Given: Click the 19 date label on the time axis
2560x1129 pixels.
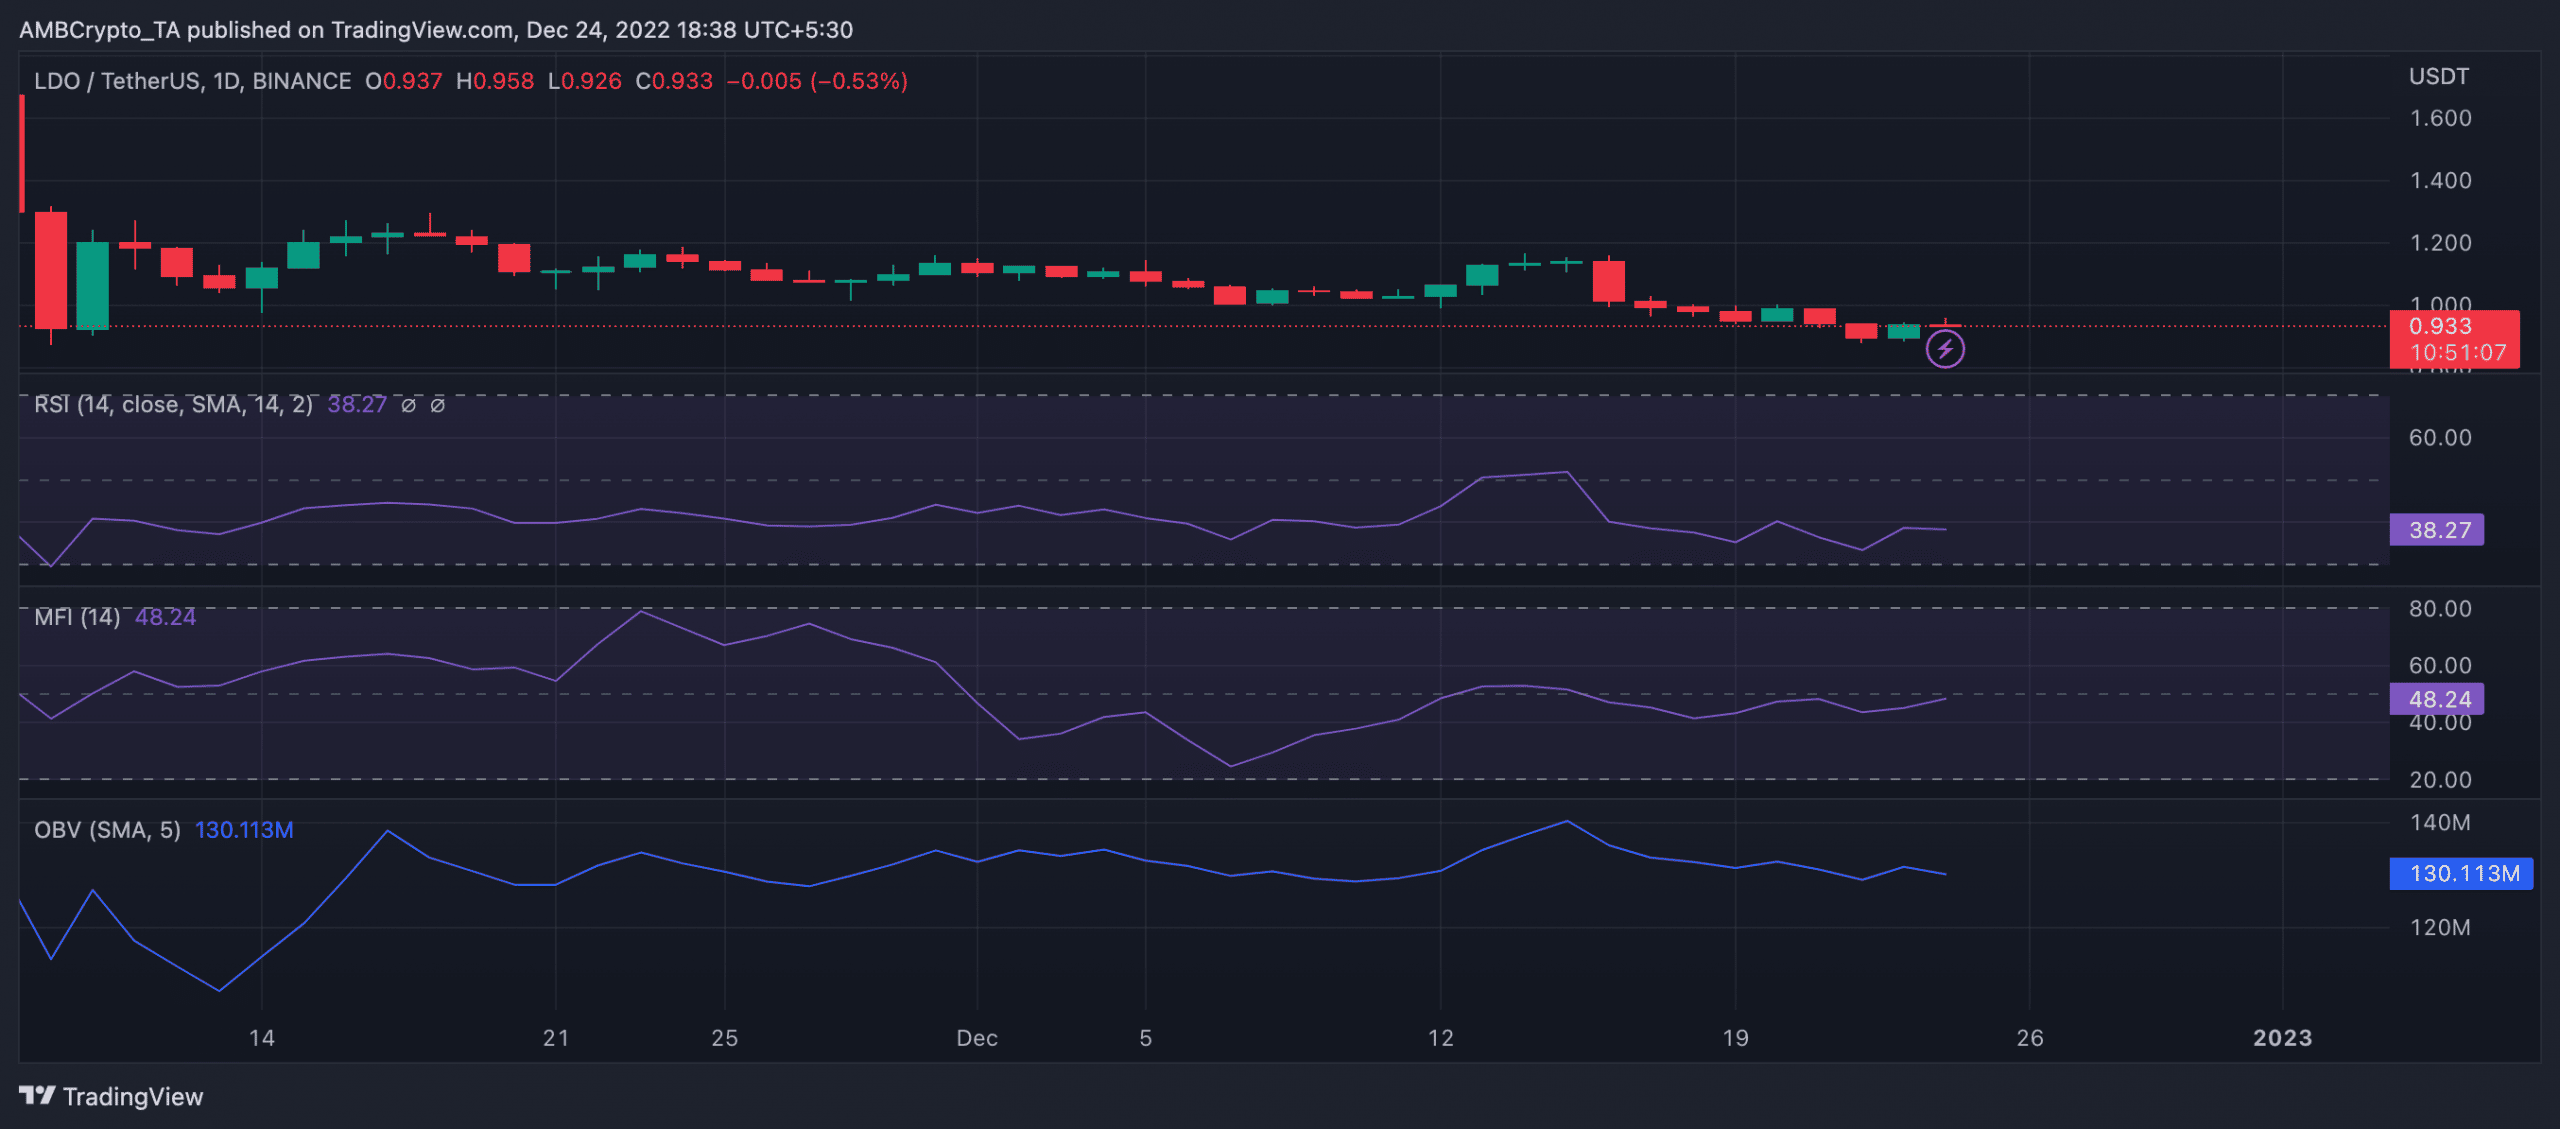Looking at the screenshot, I should 1736,1038.
